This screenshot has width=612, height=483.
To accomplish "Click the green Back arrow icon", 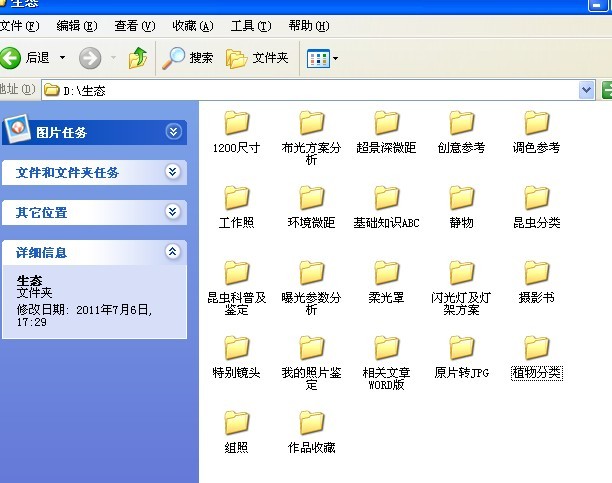I will 10,58.
